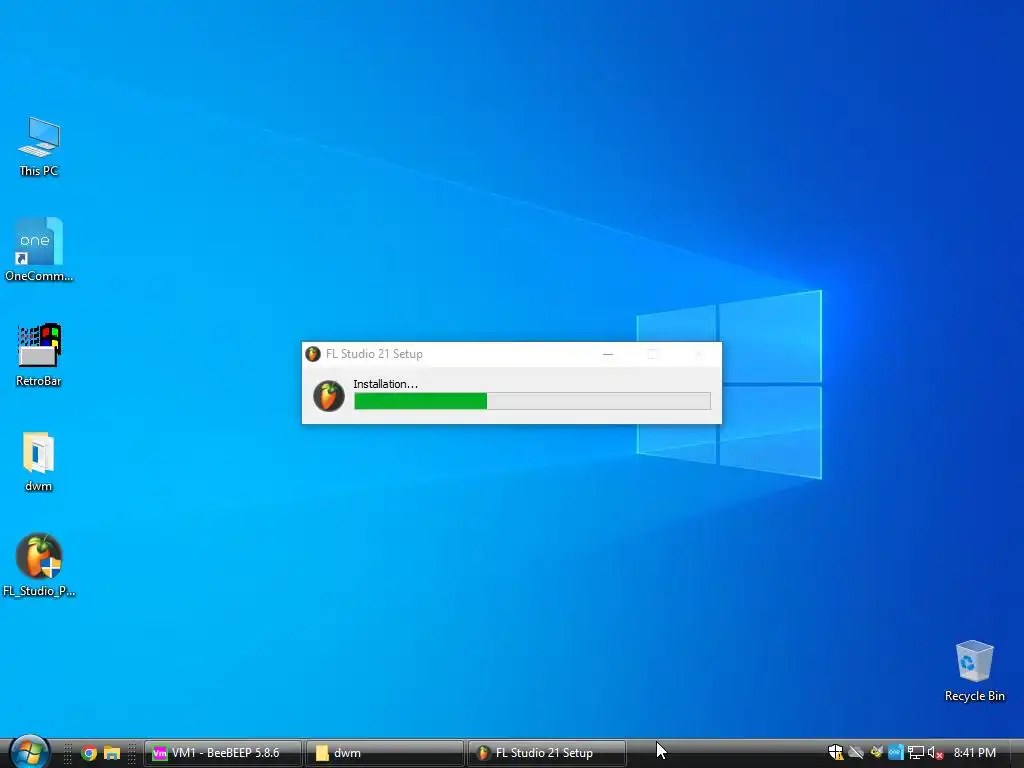Click the large FL Studio logo in setup dialog

point(328,396)
